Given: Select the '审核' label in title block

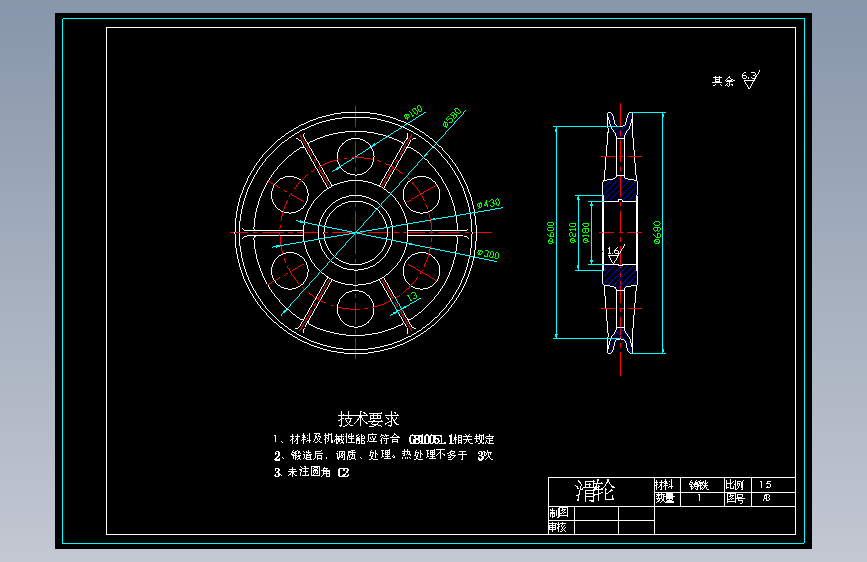Looking at the screenshot, I should pyautogui.click(x=558, y=527).
